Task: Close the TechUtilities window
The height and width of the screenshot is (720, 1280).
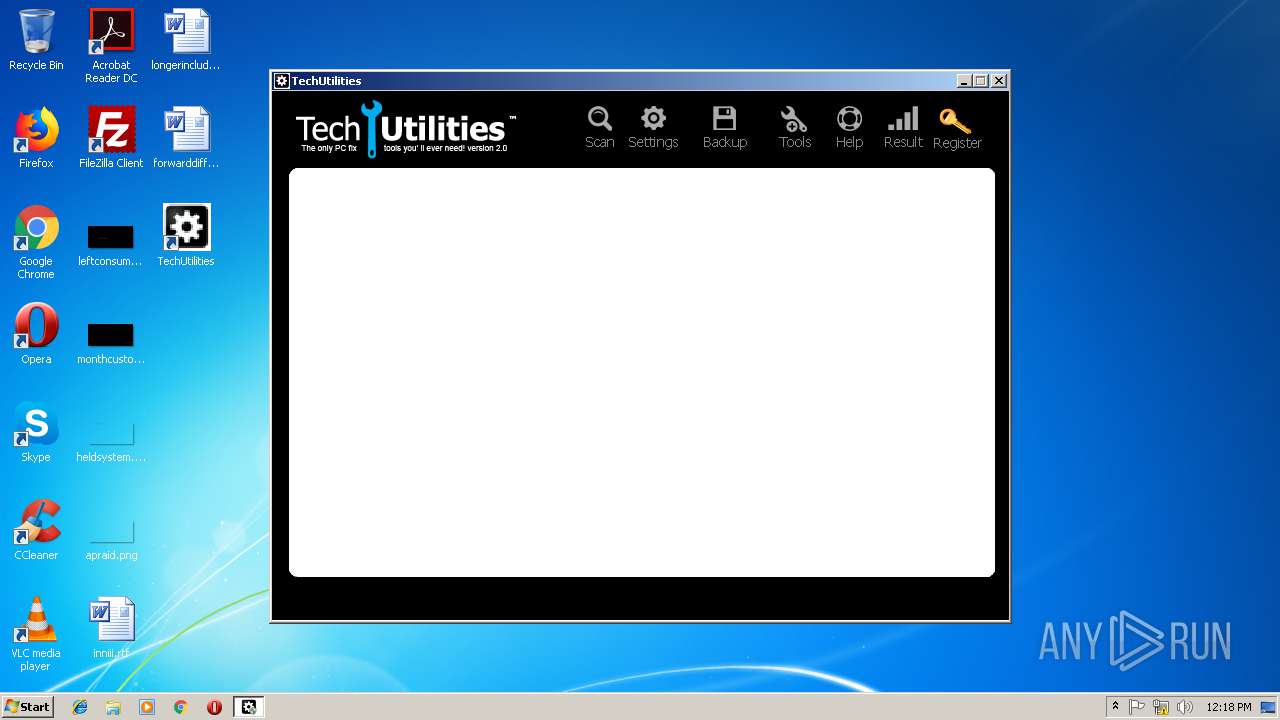Action: coord(998,81)
